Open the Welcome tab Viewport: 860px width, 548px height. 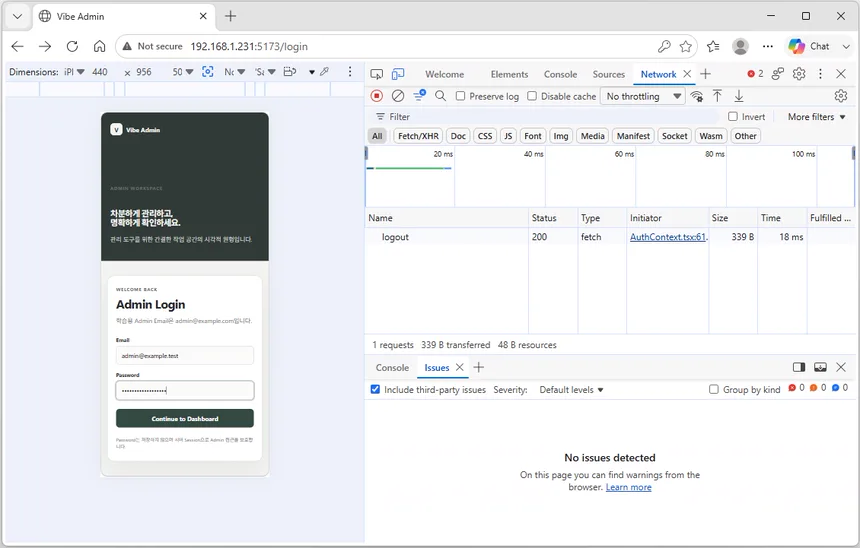[445, 74]
